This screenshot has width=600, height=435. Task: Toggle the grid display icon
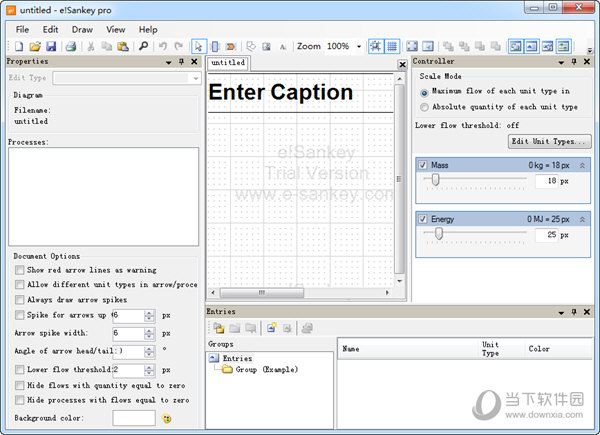[x=392, y=46]
